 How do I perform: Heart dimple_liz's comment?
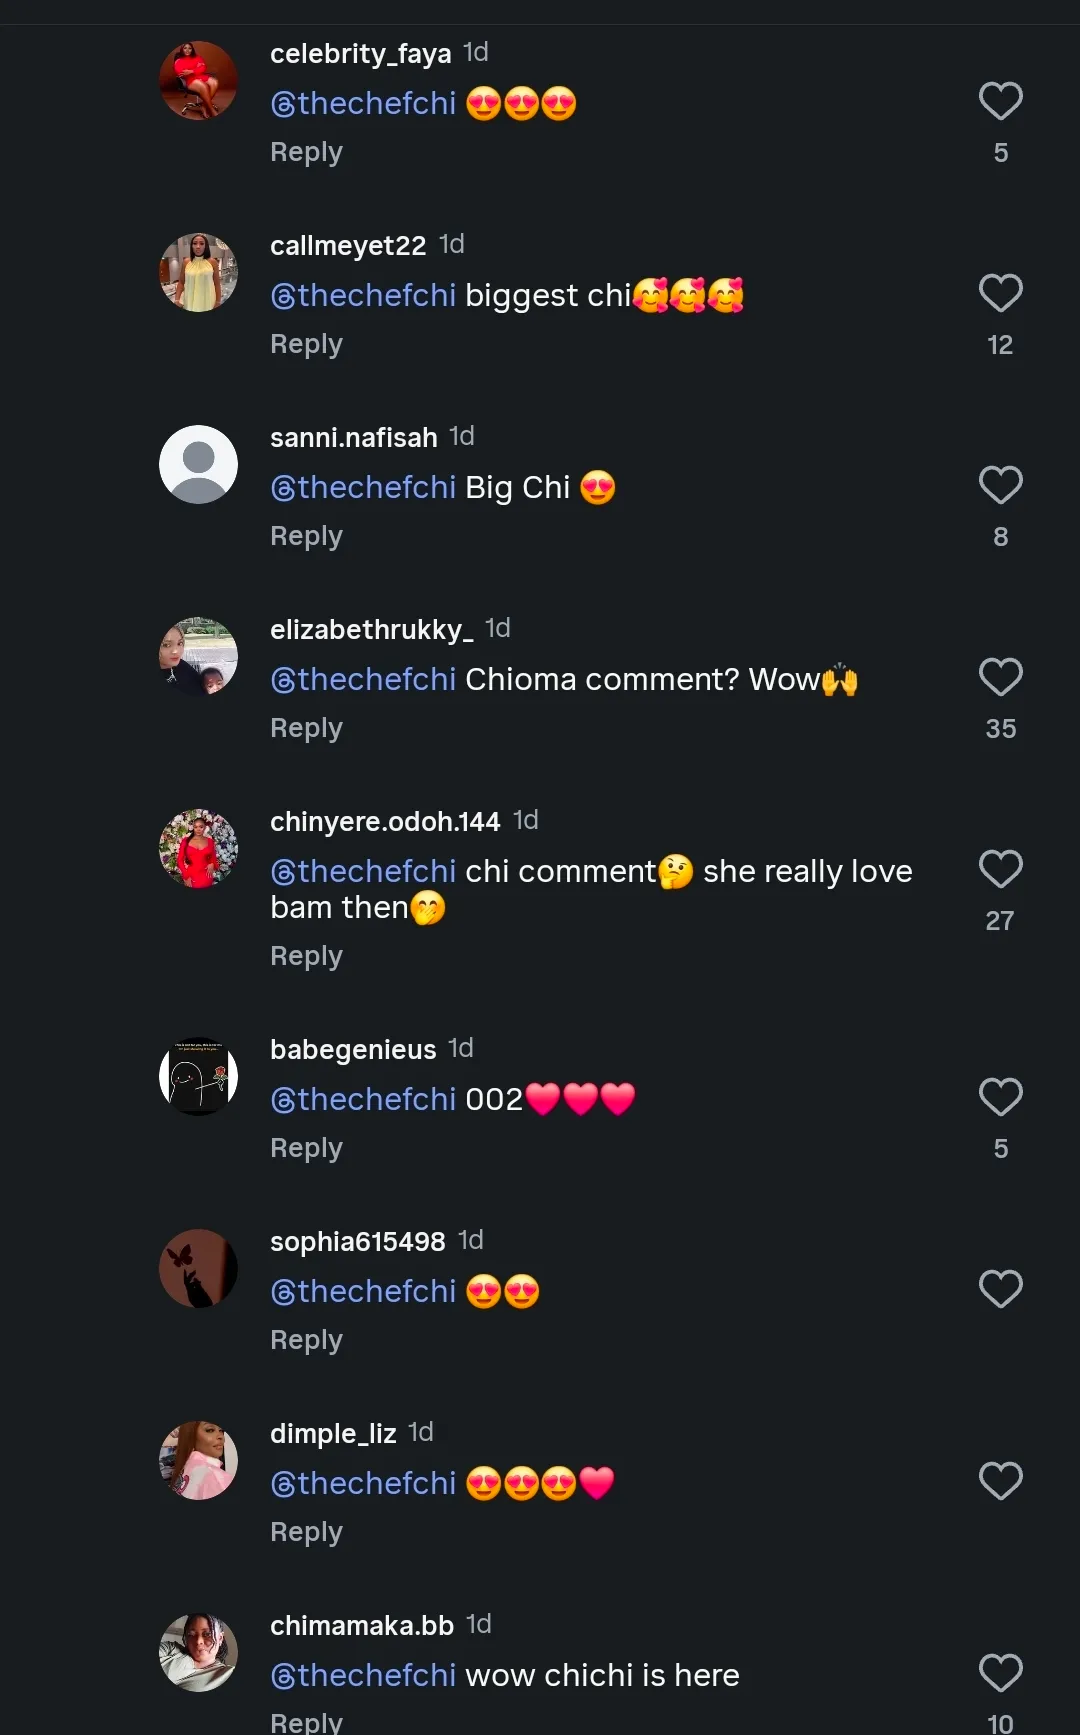[x=1000, y=1481]
